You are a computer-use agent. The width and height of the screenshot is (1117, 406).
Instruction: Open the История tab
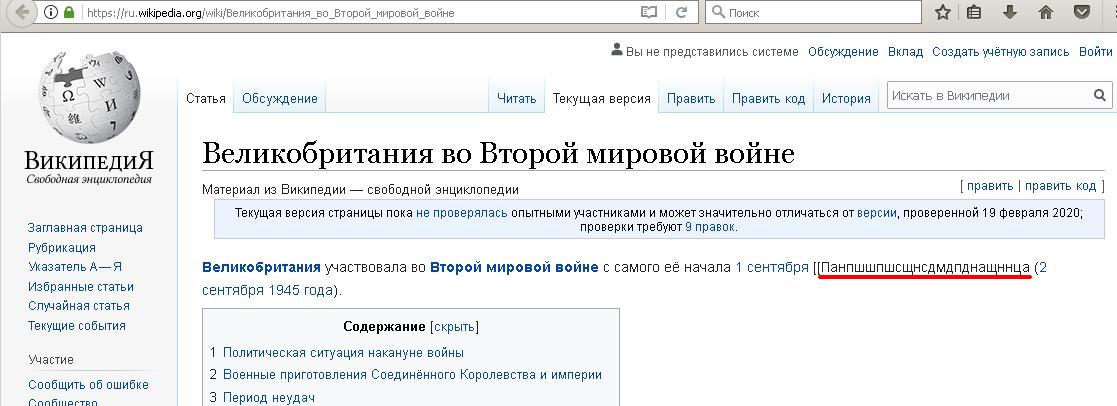click(x=846, y=98)
